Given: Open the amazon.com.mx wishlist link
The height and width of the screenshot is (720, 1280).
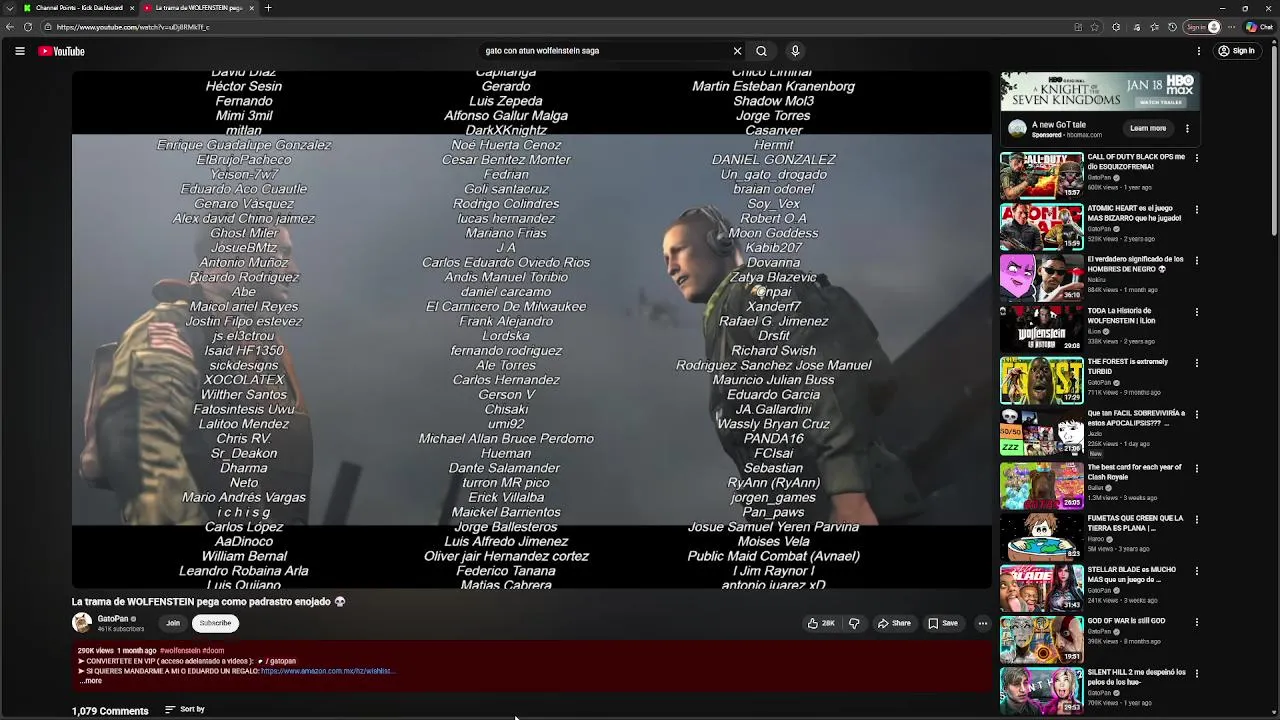Looking at the screenshot, I should pyautogui.click(x=328, y=671).
